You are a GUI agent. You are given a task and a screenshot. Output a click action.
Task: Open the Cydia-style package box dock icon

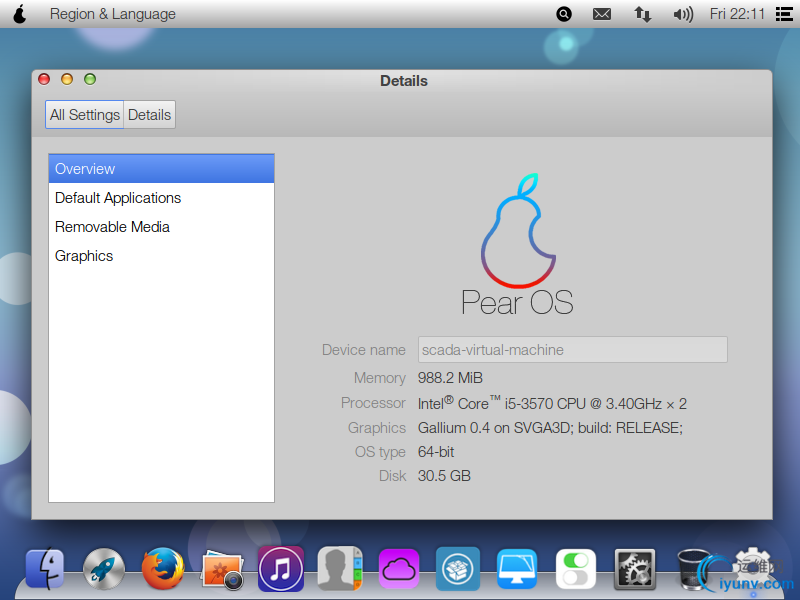click(458, 568)
